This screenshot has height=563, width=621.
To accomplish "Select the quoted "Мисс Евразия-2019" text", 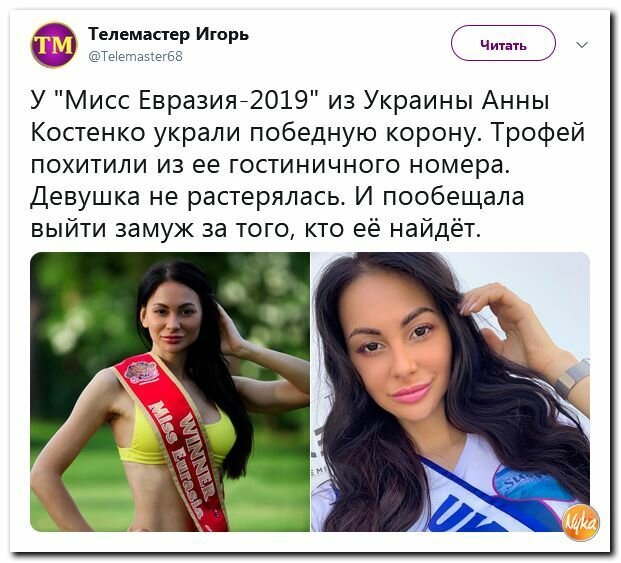I will 186,100.
